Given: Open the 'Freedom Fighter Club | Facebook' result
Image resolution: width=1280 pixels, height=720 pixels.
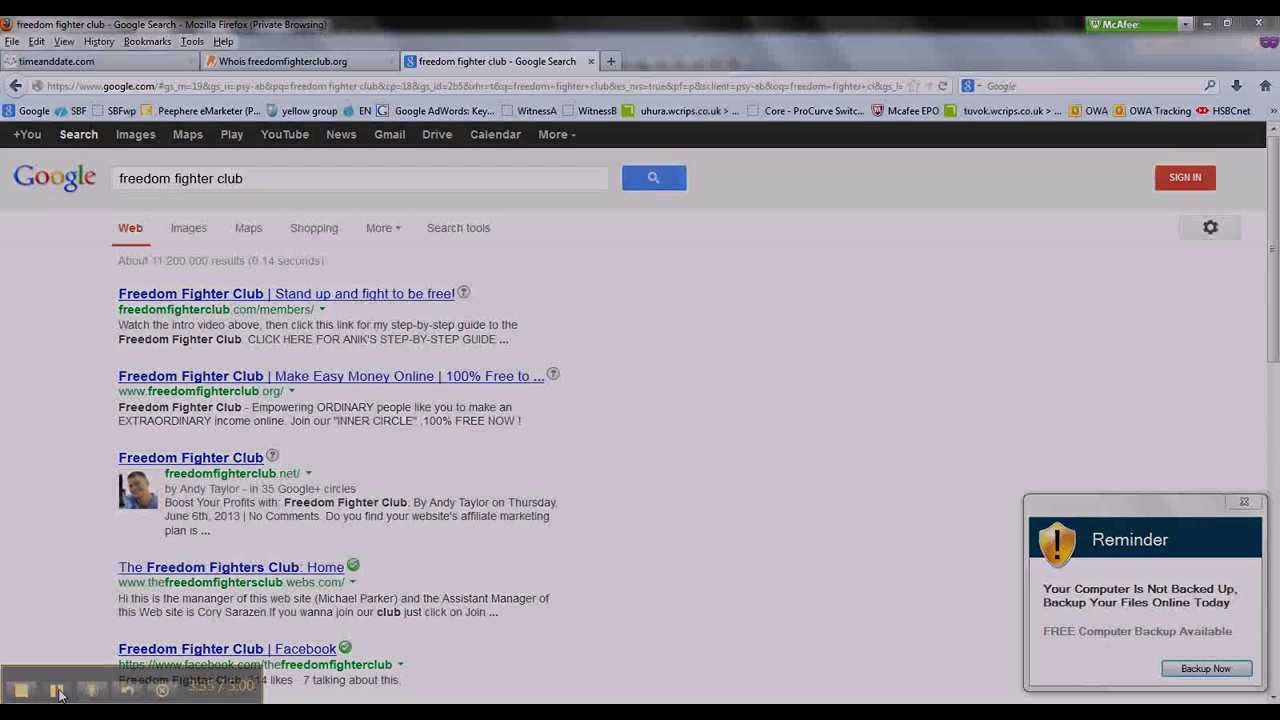Looking at the screenshot, I should click(227, 649).
